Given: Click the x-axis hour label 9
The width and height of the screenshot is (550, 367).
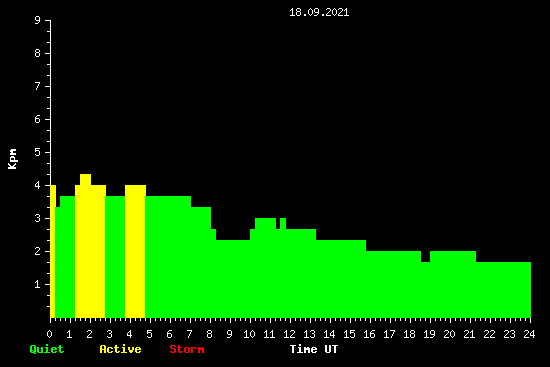Looking at the screenshot, I should [x=229, y=334].
